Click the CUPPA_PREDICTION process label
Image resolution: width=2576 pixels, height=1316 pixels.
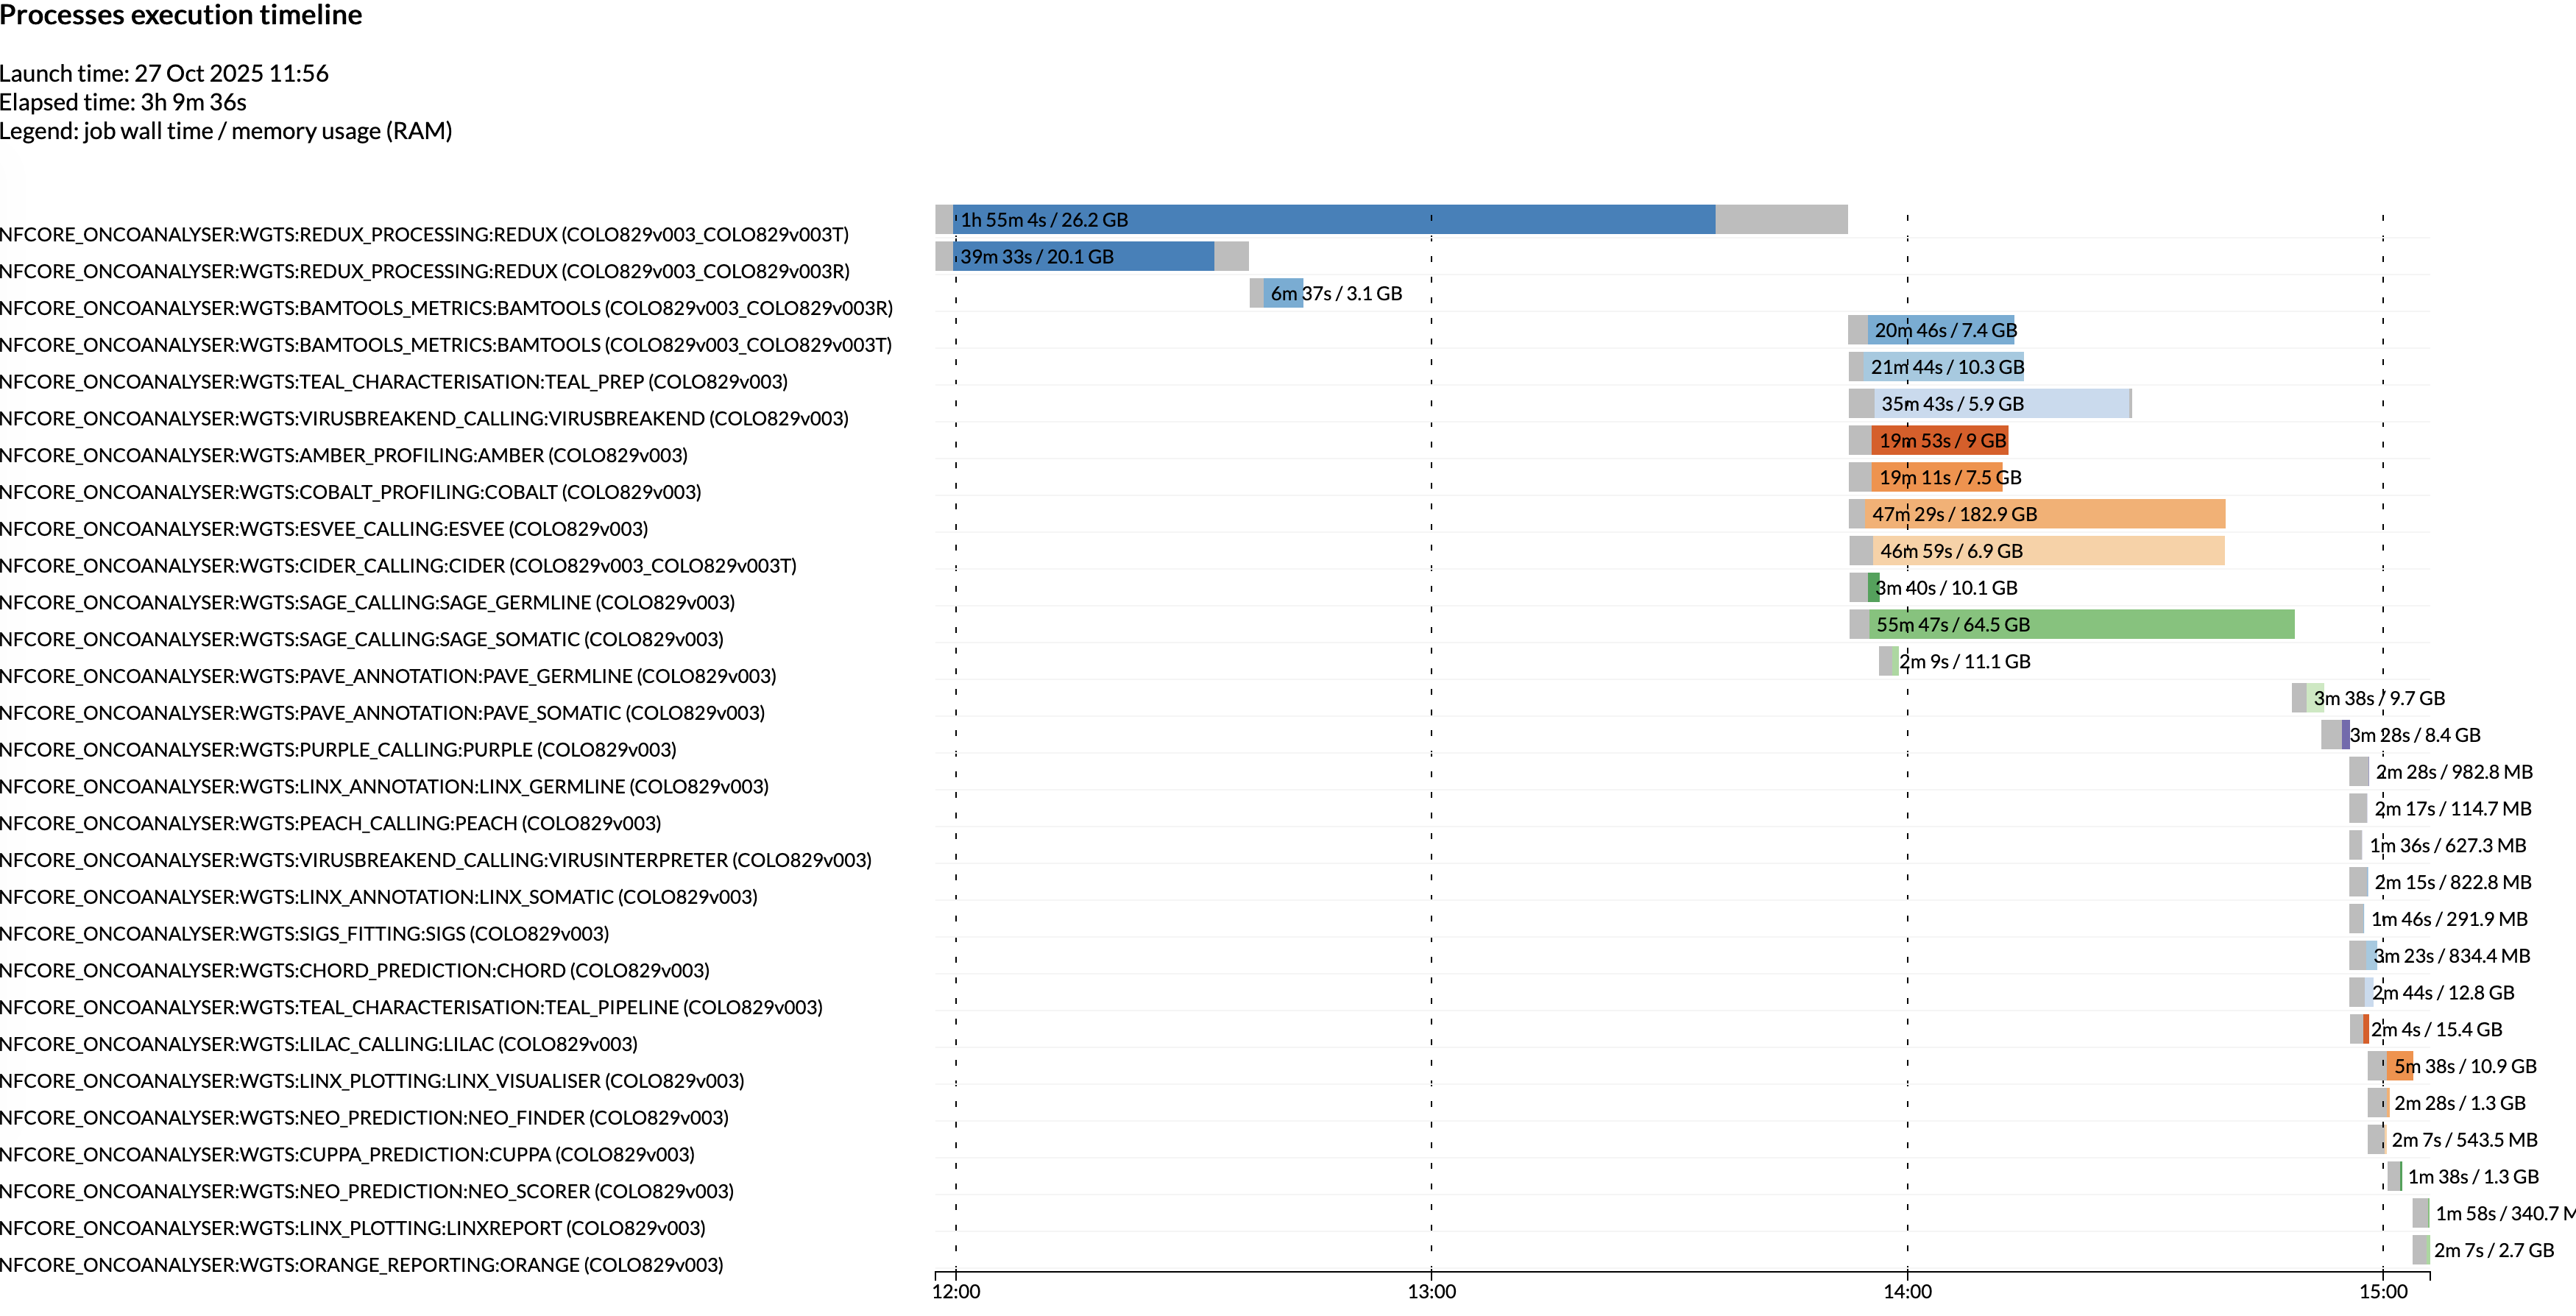tap(347, 1155)
